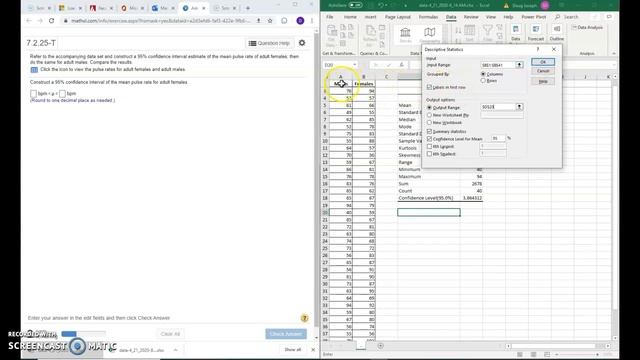
Task: Click the Output Range text field
Action: (x=498, y=107)
